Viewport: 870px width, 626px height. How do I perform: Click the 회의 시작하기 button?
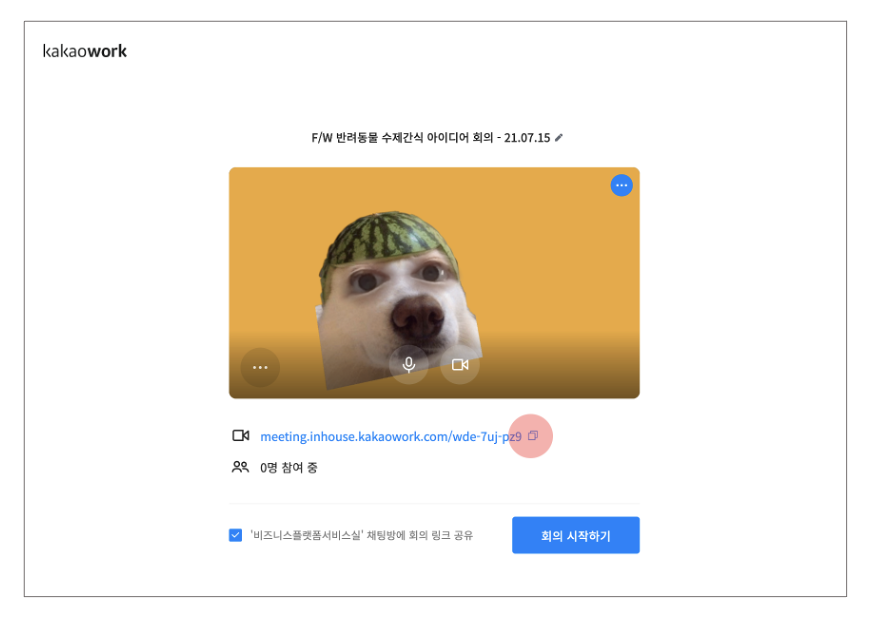(x=575, y=535)
